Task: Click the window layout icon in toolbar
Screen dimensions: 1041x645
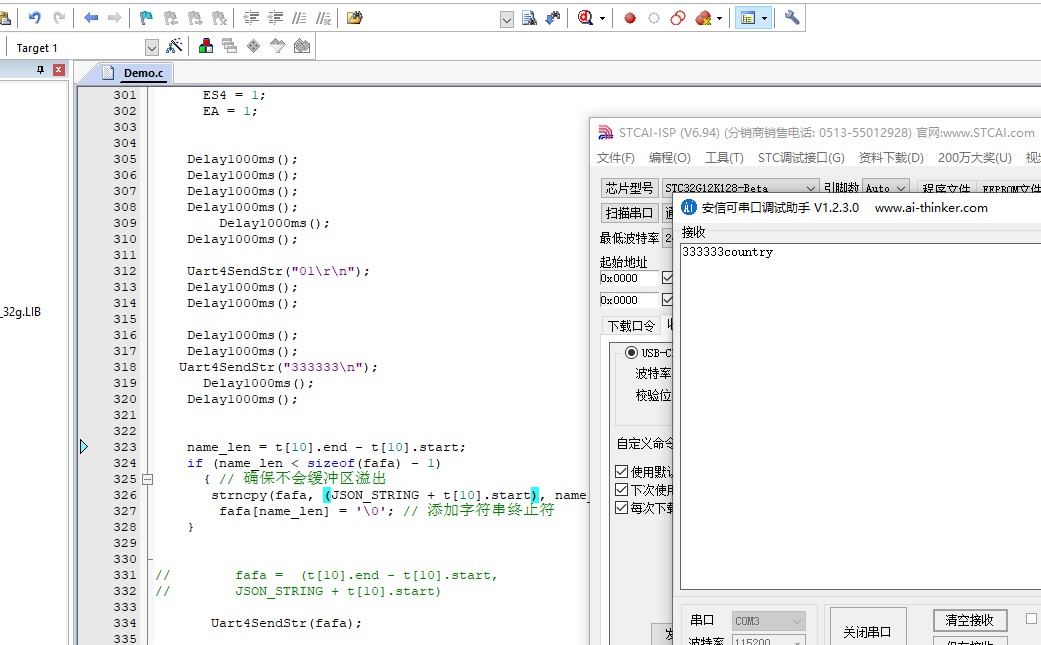Action: pos(748,18)
